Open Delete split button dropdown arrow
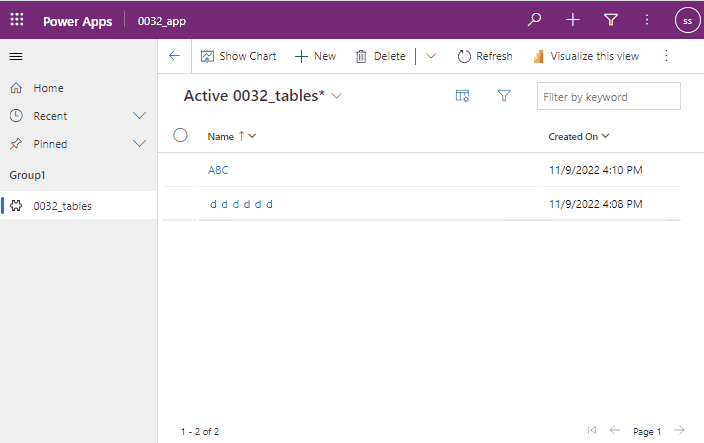 tap(431, 56)
